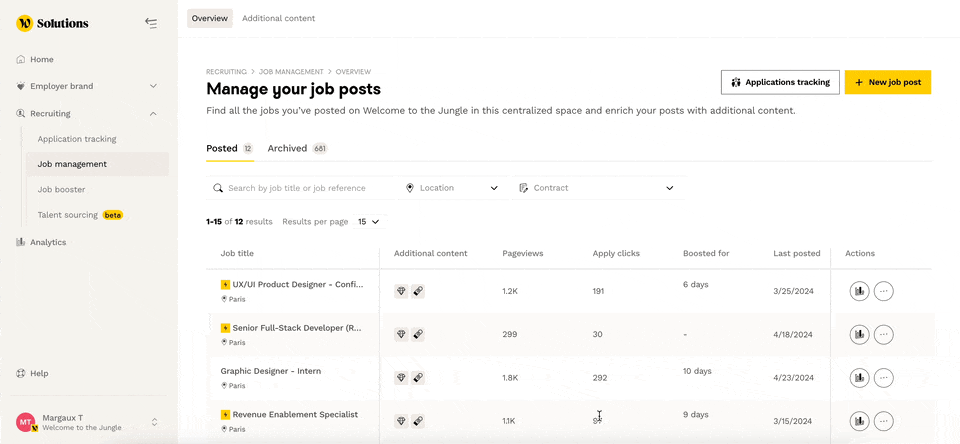Click the second additional-content icon in UX/UI row
960x444 pixels.
[418, 291]
